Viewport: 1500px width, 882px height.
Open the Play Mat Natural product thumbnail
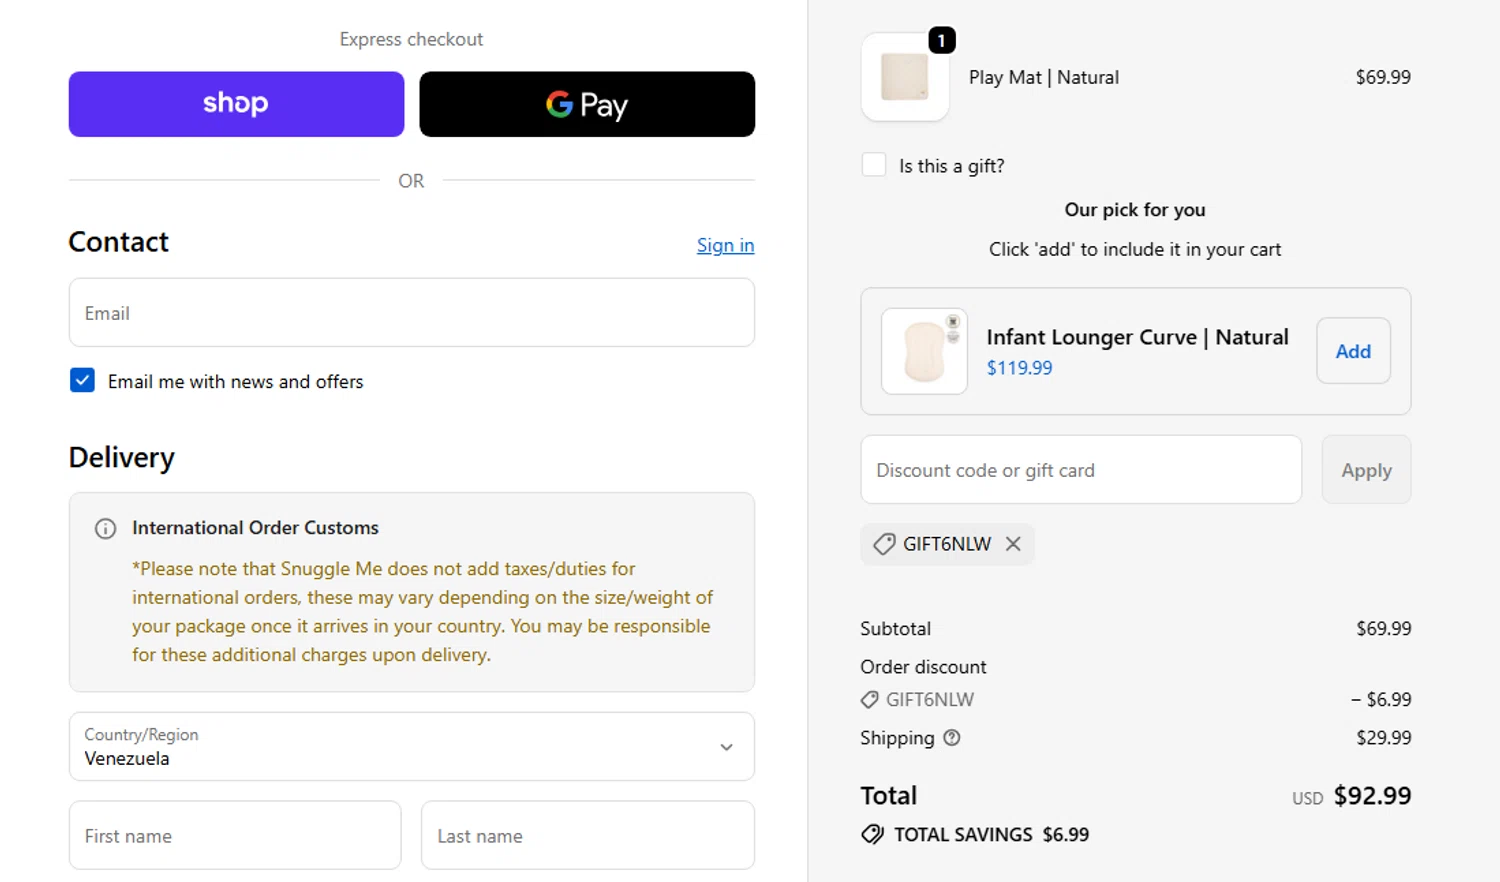click(x=905, y=78)
